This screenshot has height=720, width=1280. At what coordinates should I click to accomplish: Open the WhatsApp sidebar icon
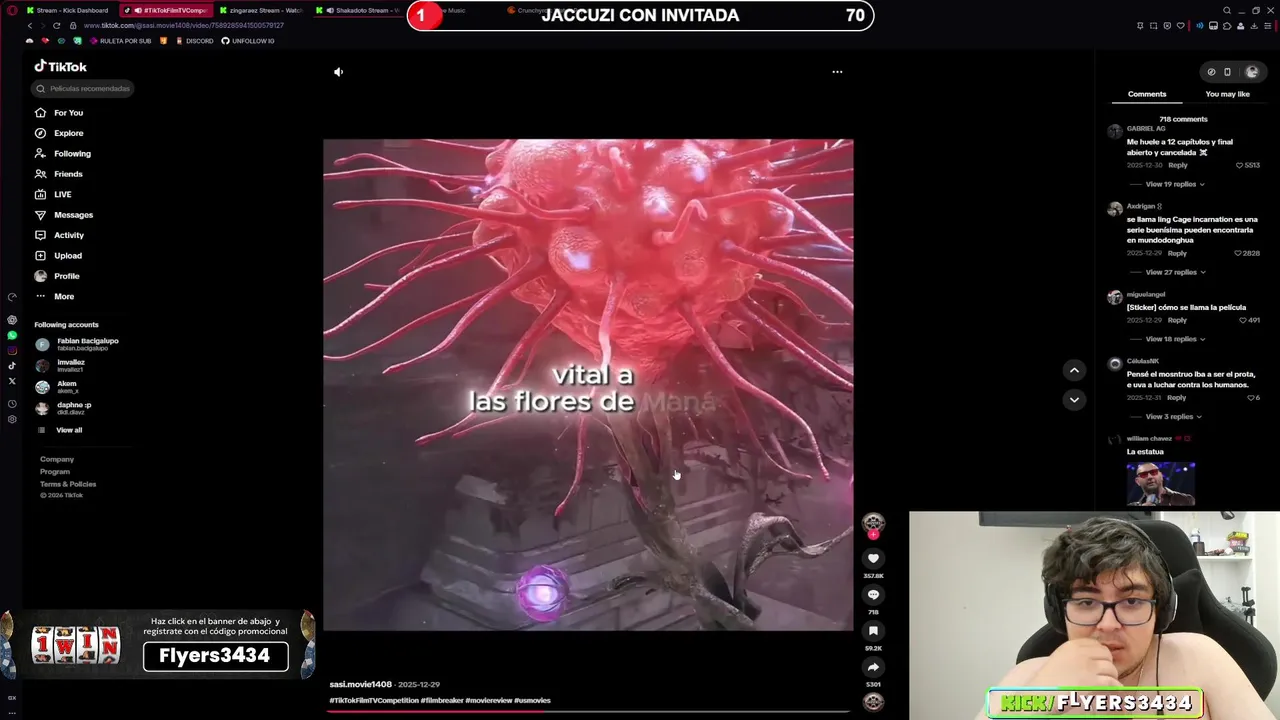click(x=12, y=335)
